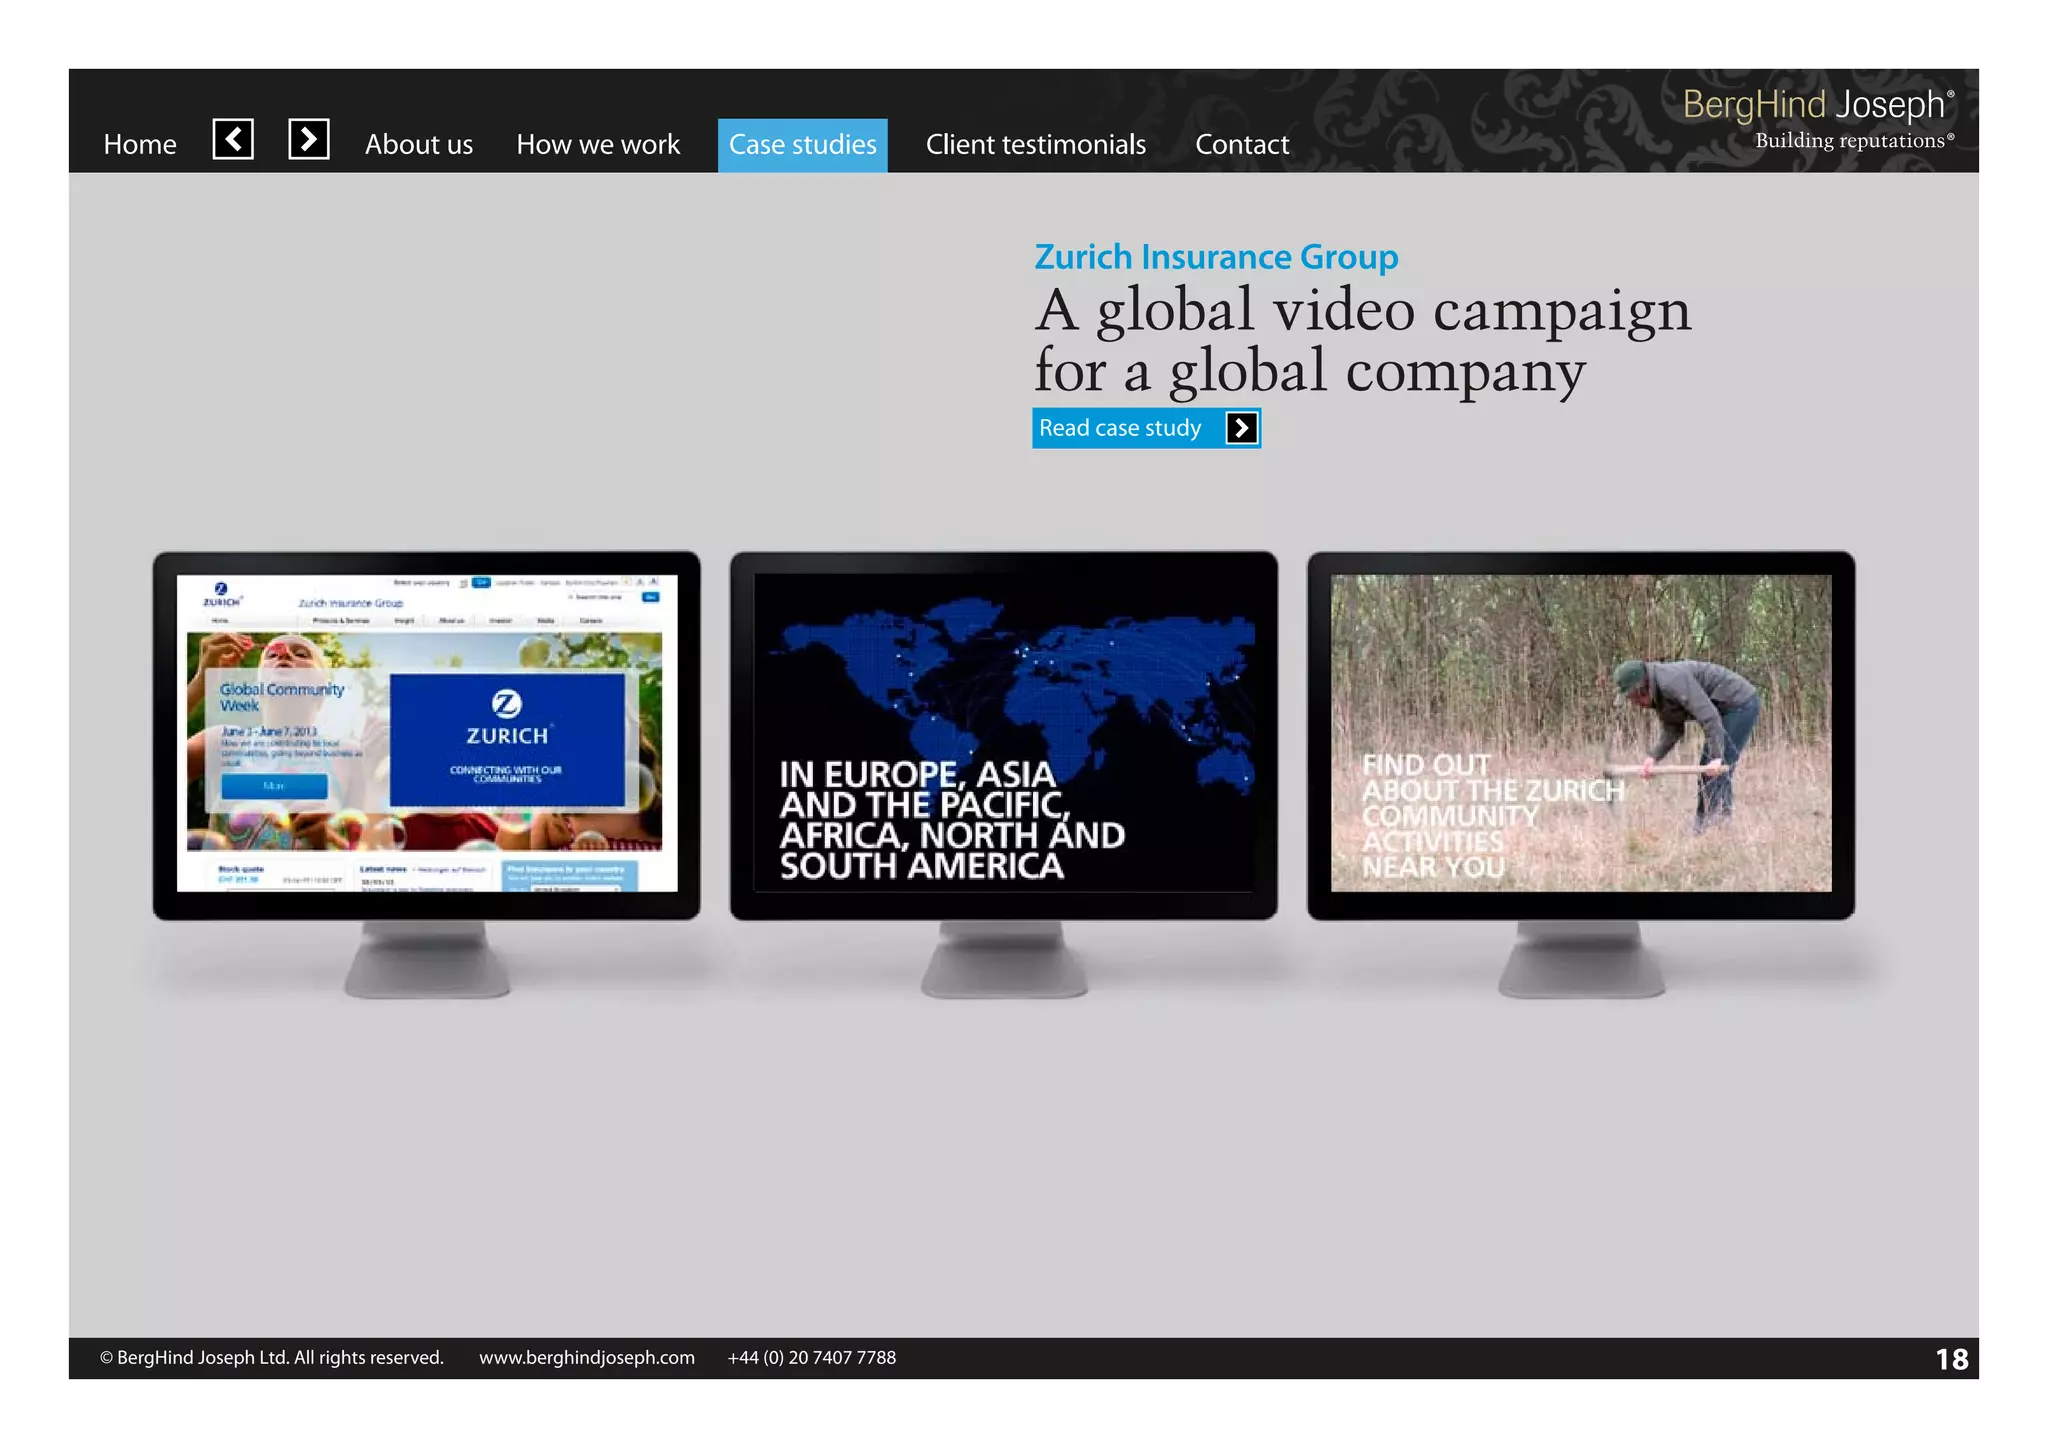
Task: Open Client testimonials page
Action: pyautogui.click(x=1036, y=145)
